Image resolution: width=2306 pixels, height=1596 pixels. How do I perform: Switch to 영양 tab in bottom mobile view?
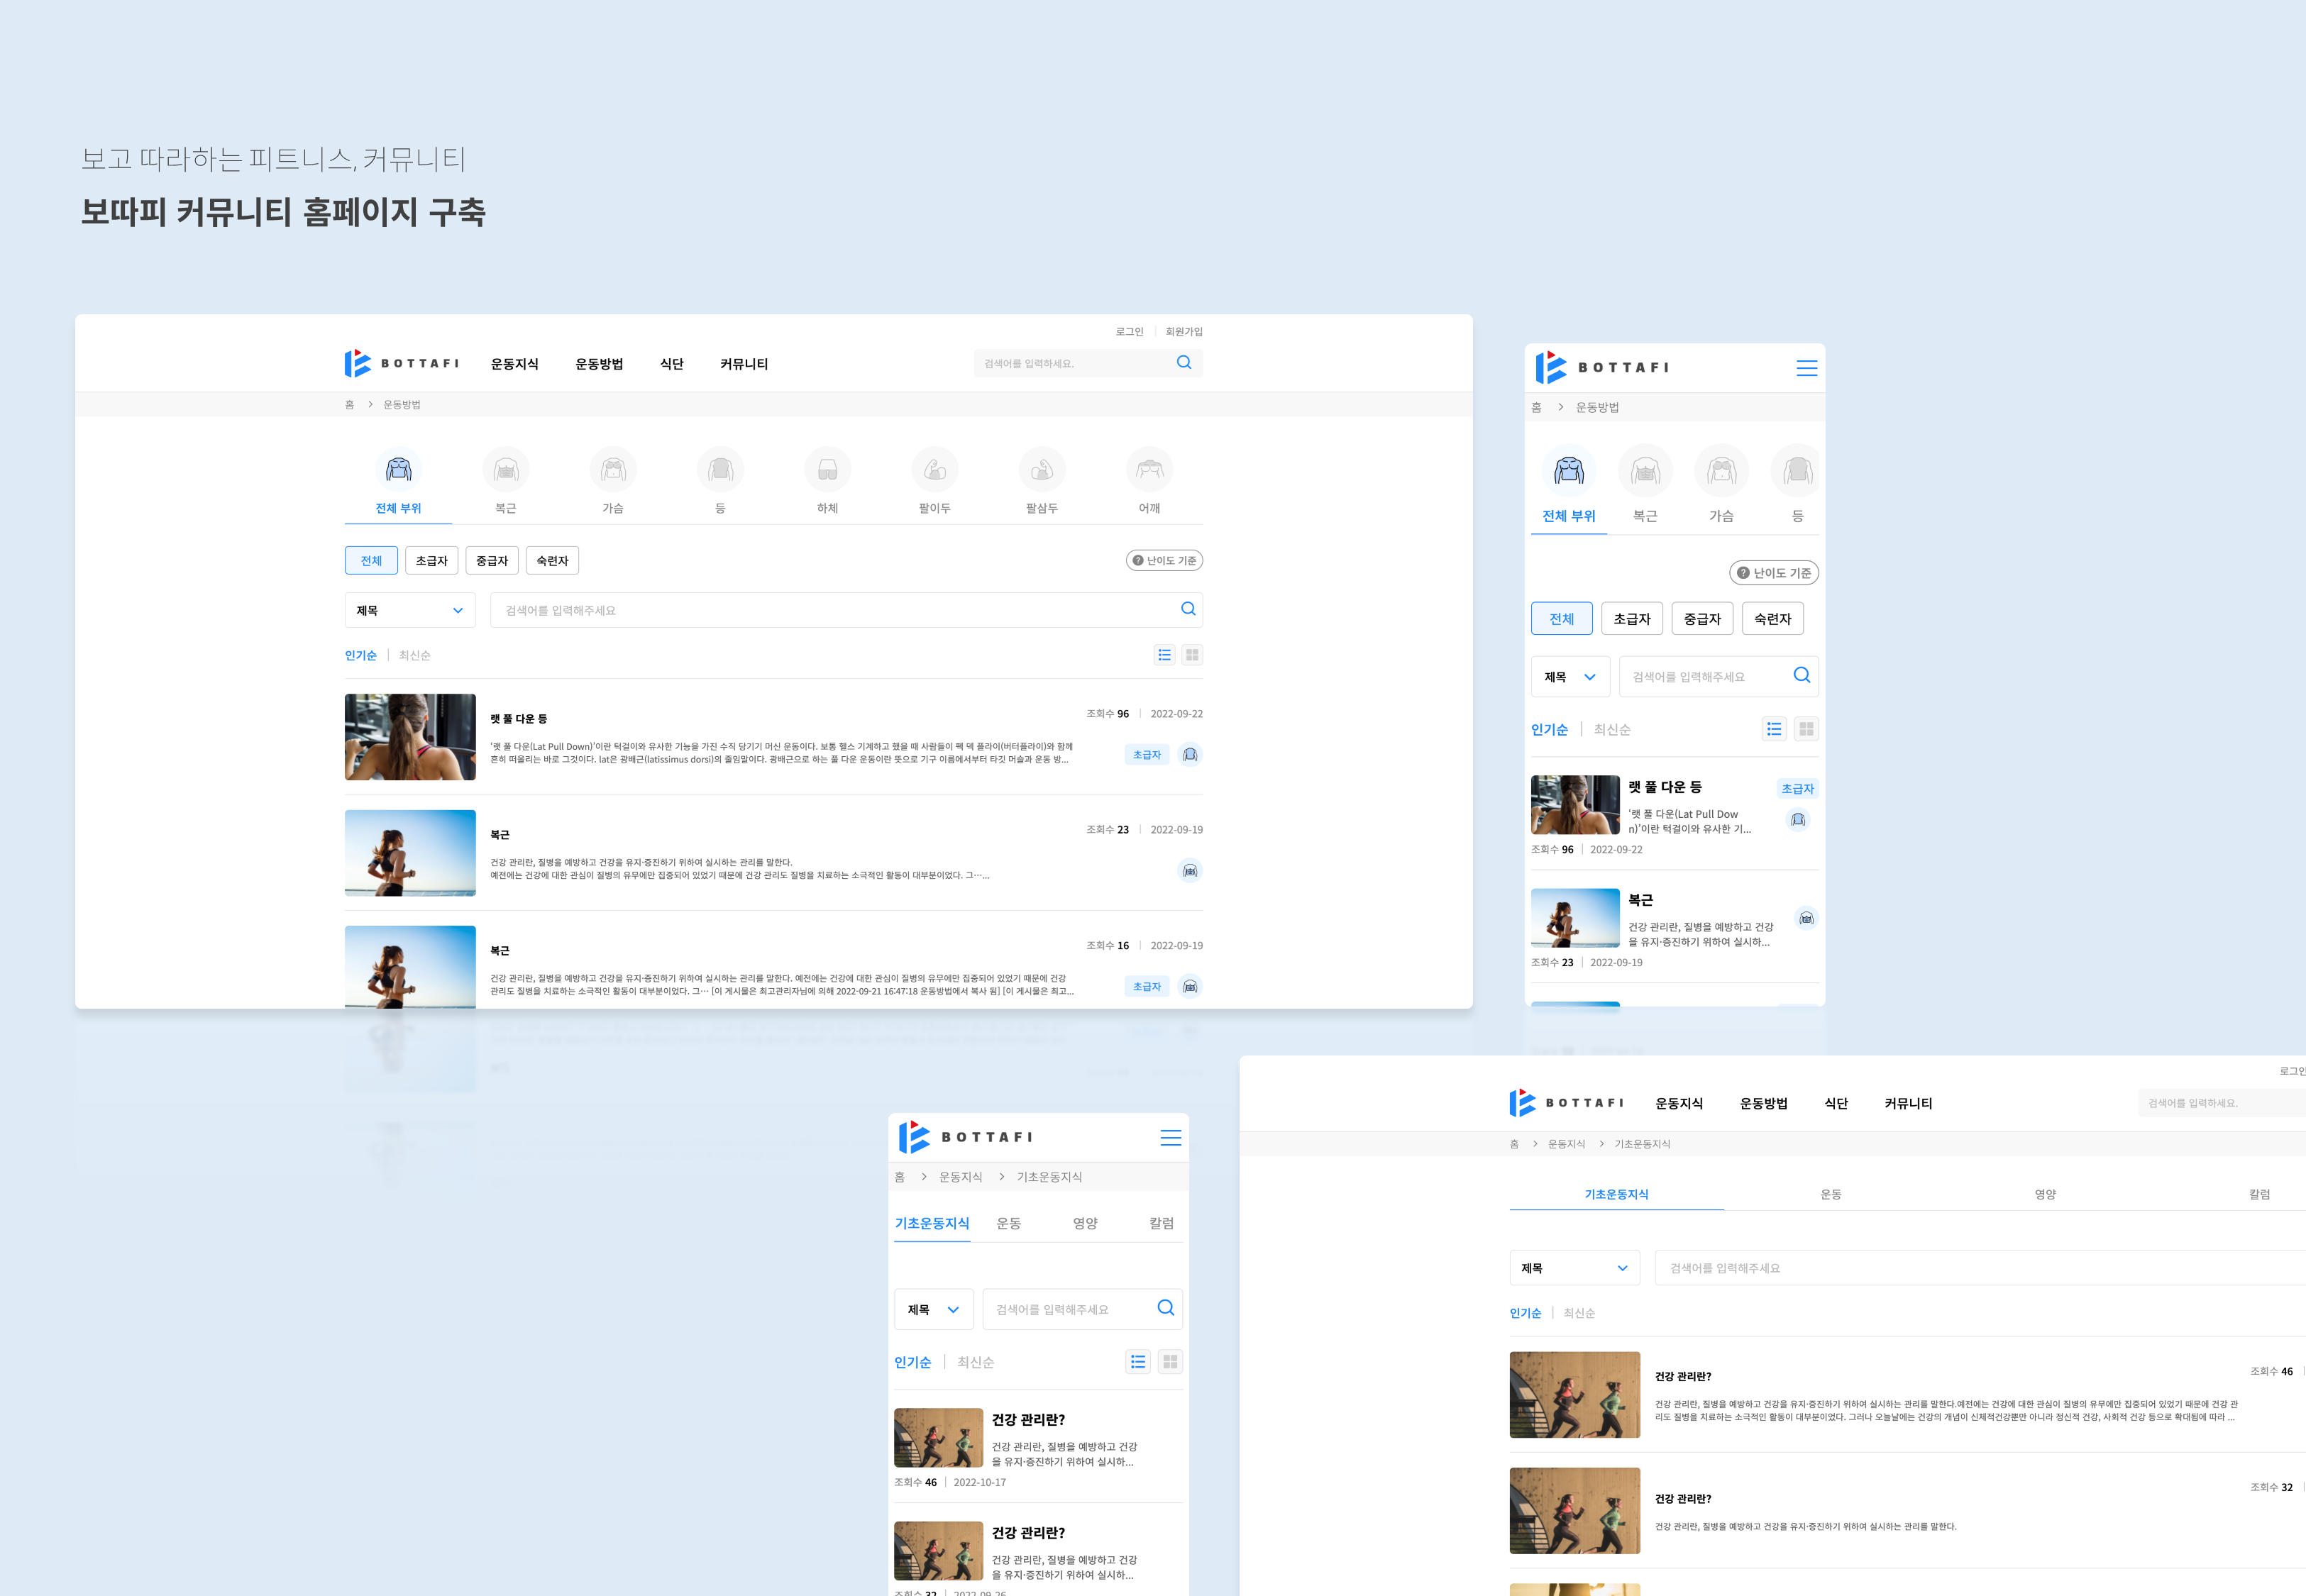[x=1085, y=1223]
